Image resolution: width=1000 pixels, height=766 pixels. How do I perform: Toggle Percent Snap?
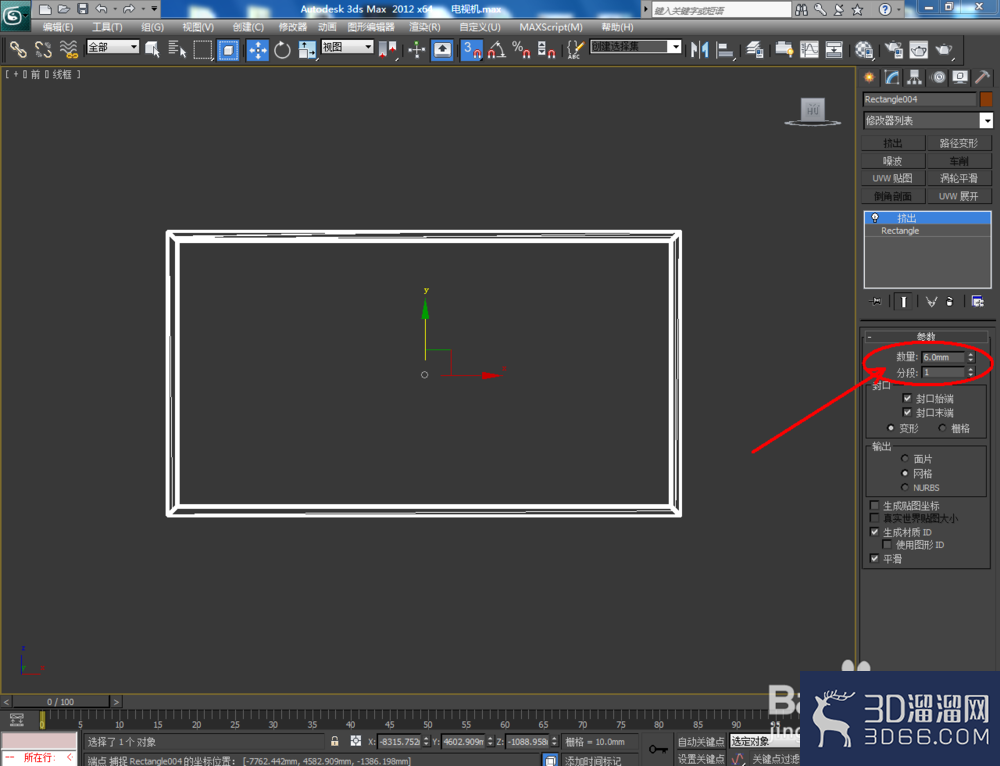(521, 50)
